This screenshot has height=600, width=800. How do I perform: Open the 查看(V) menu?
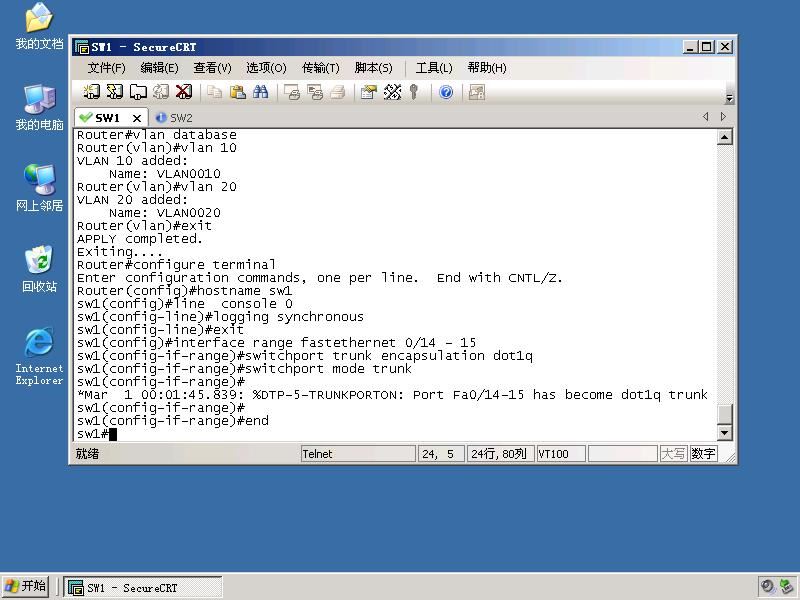click(212, 68)
